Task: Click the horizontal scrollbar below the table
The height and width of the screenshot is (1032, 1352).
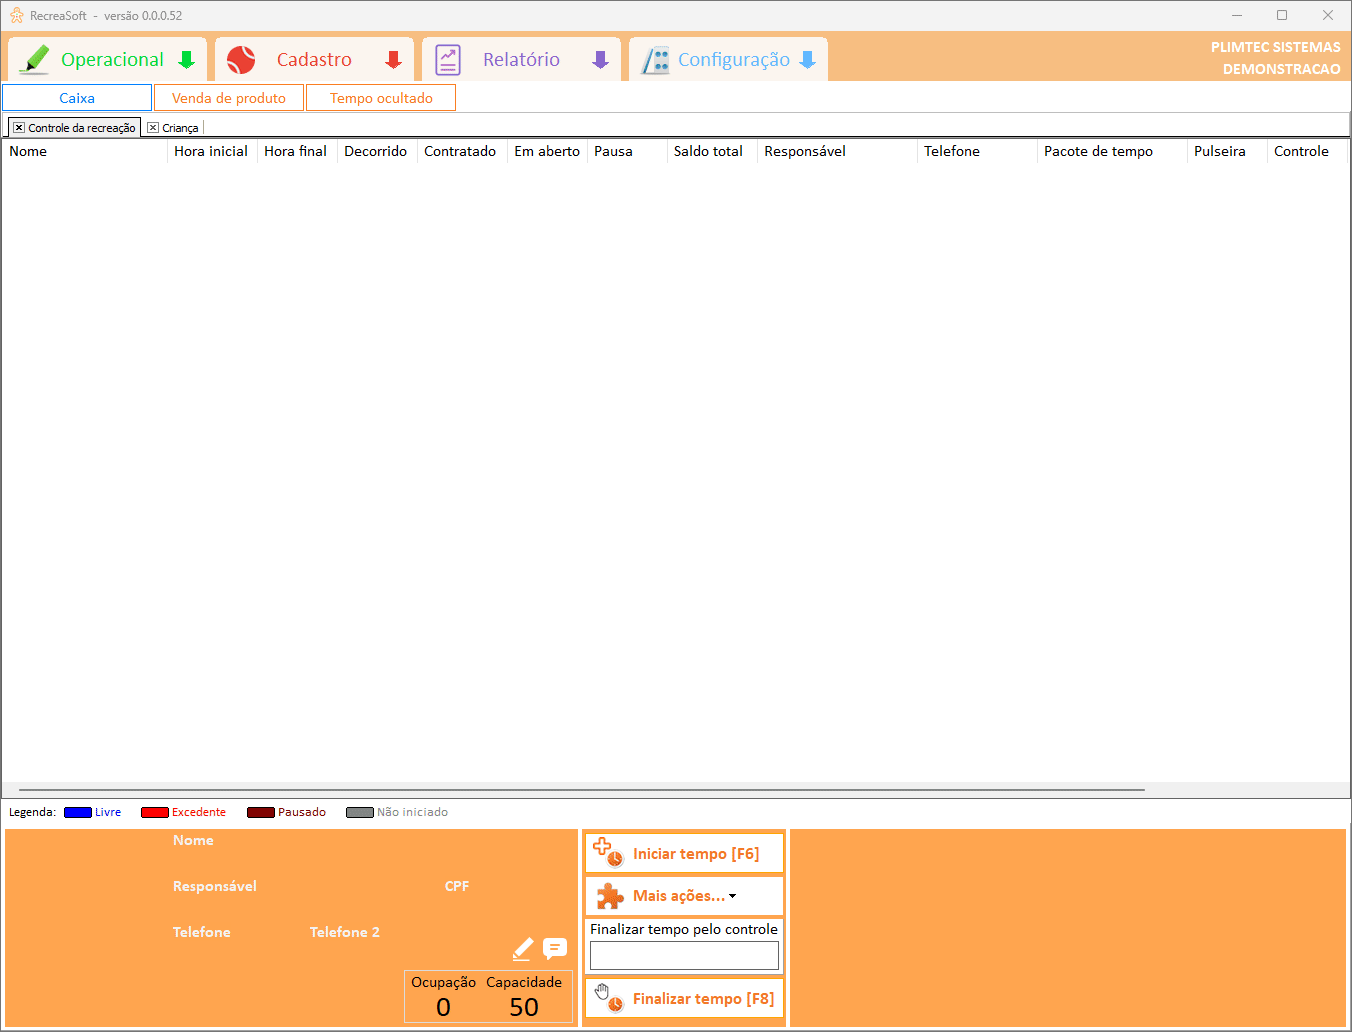Action: 580,790
